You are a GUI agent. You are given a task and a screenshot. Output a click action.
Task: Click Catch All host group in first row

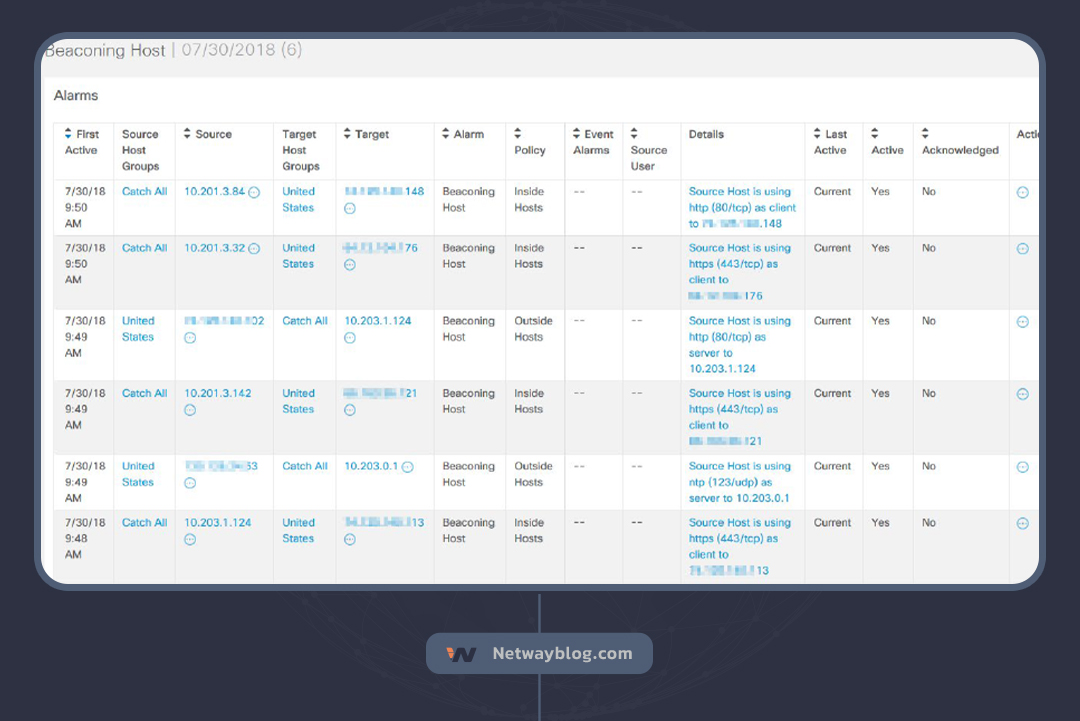[144, 192]
